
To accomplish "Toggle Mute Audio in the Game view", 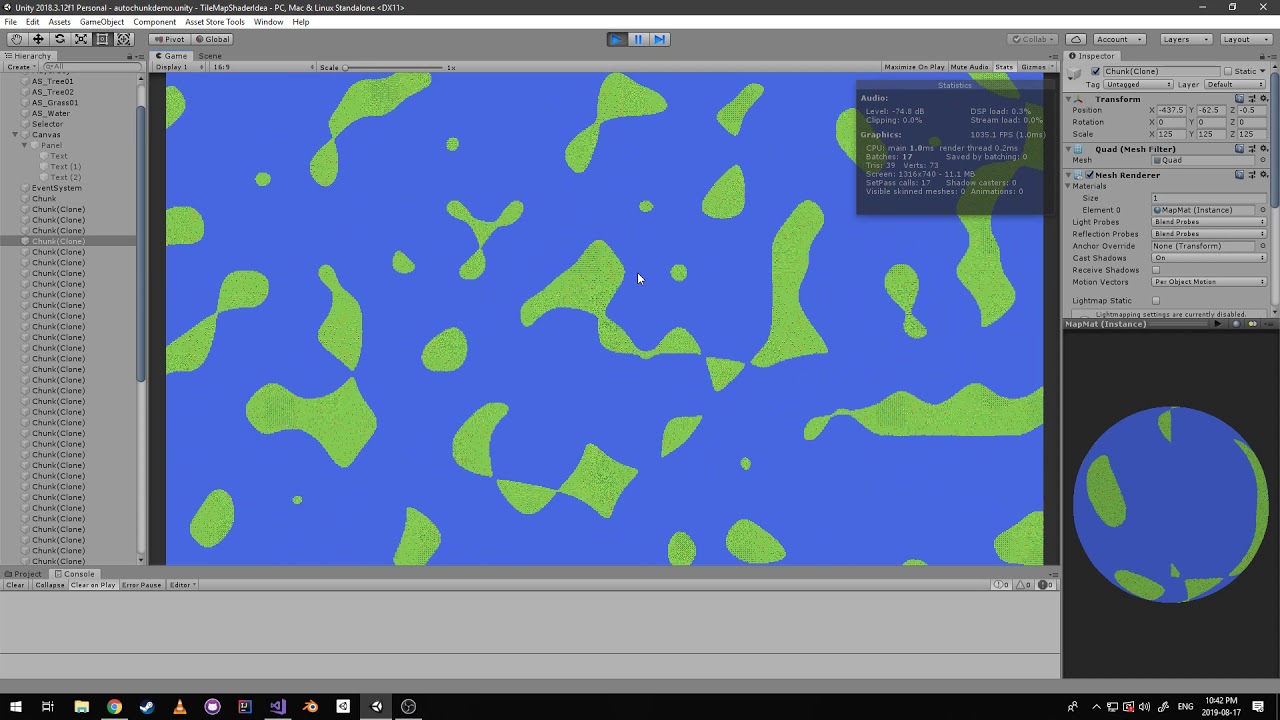I will tap(969, 66).
